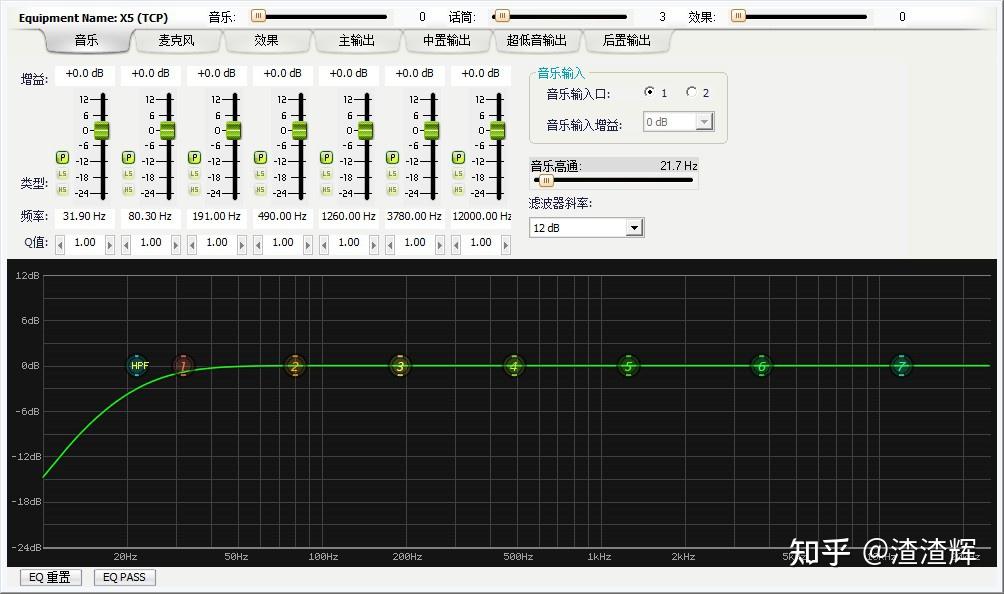Switch to the 麦克风 tab
Viewport: 1004px width, 594px height.
pyautogui.click(x=176, y=41)
